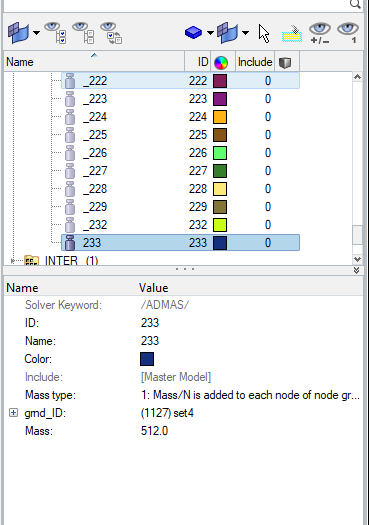
Task: Toggle the isolate-only eye icon
Action: (348, 33)
